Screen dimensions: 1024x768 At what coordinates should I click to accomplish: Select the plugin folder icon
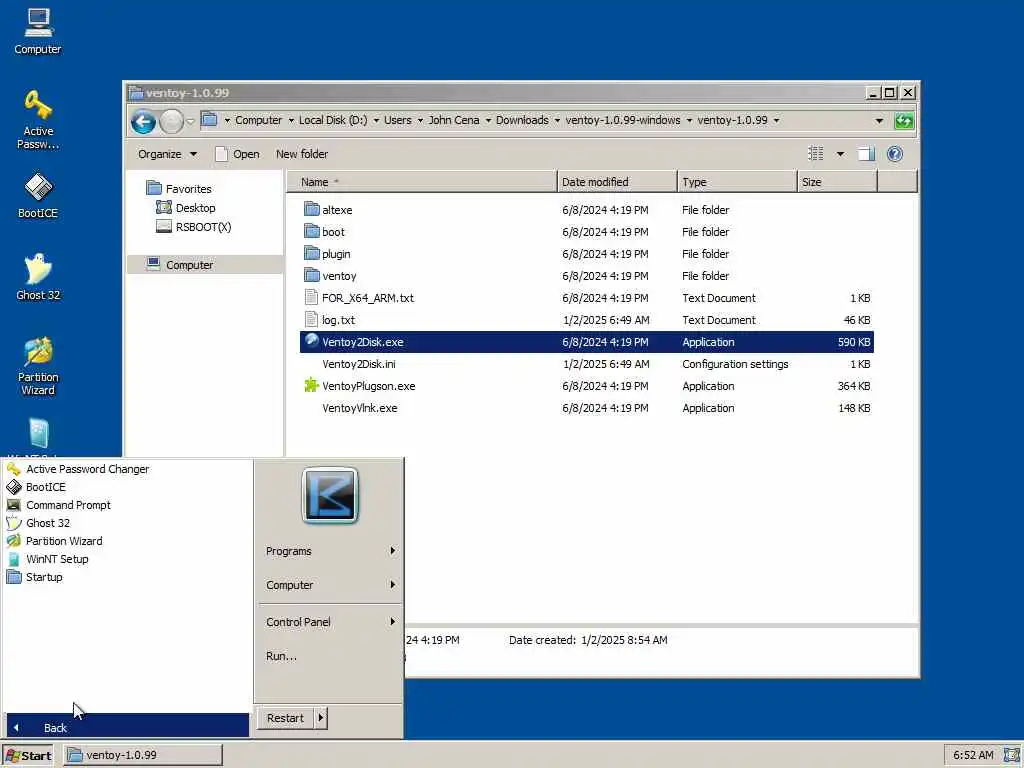tap(312, 253)
